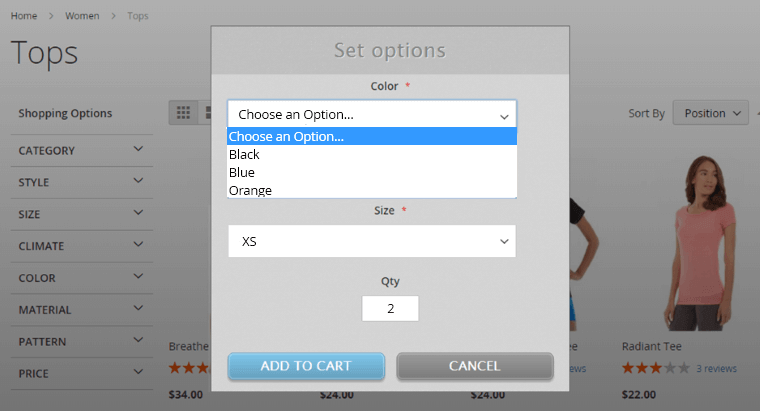Open the Radiant Tee product image
Screen dimensions: 760x411
tap(700, 242)
